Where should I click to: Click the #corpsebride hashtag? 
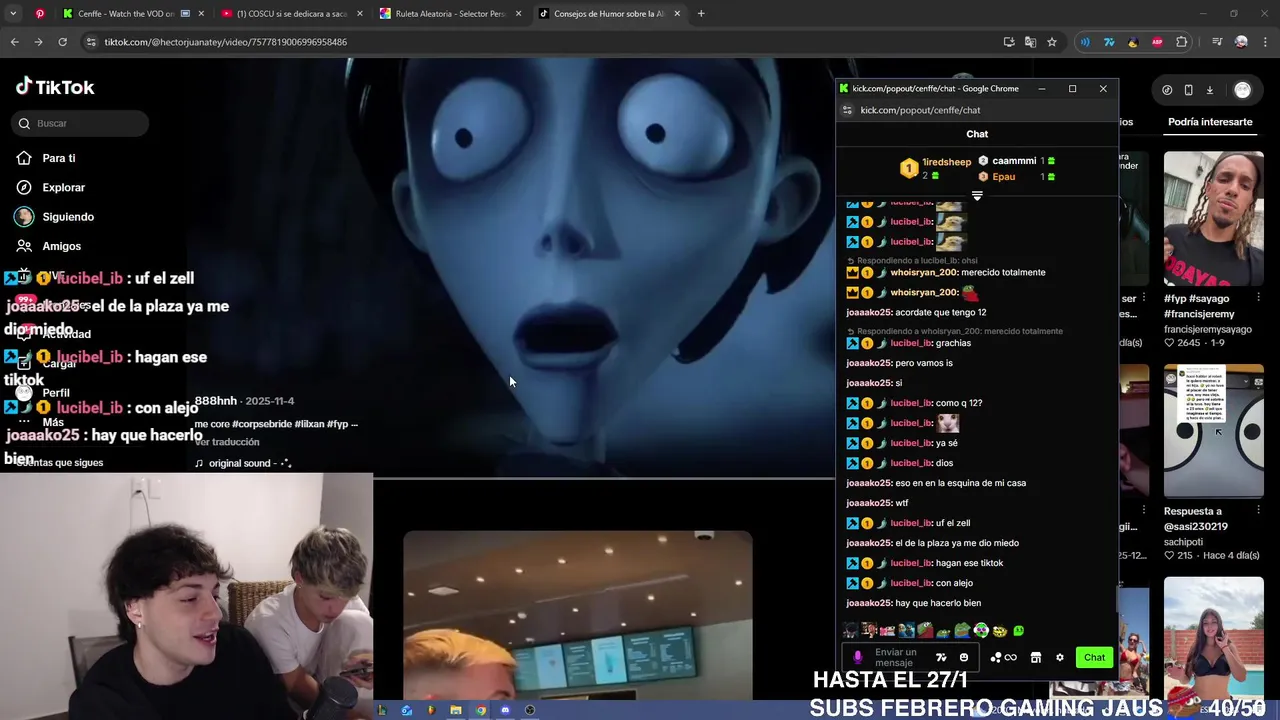click(263, 424)
